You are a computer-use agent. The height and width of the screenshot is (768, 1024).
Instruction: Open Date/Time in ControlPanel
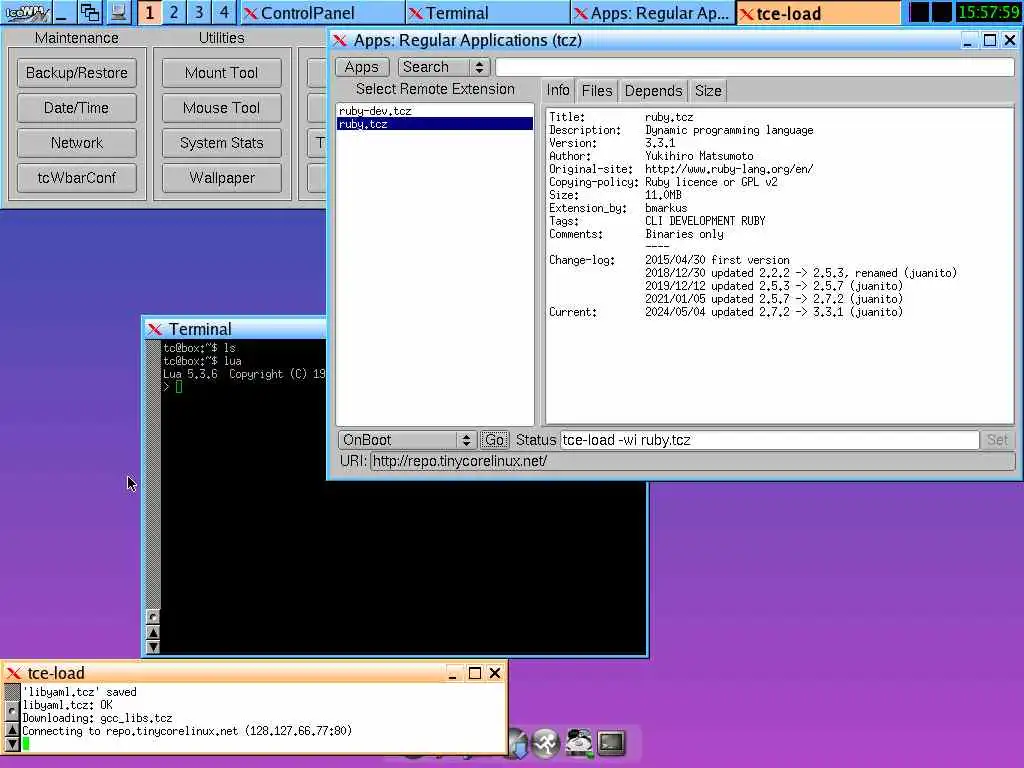coord(76,108)
